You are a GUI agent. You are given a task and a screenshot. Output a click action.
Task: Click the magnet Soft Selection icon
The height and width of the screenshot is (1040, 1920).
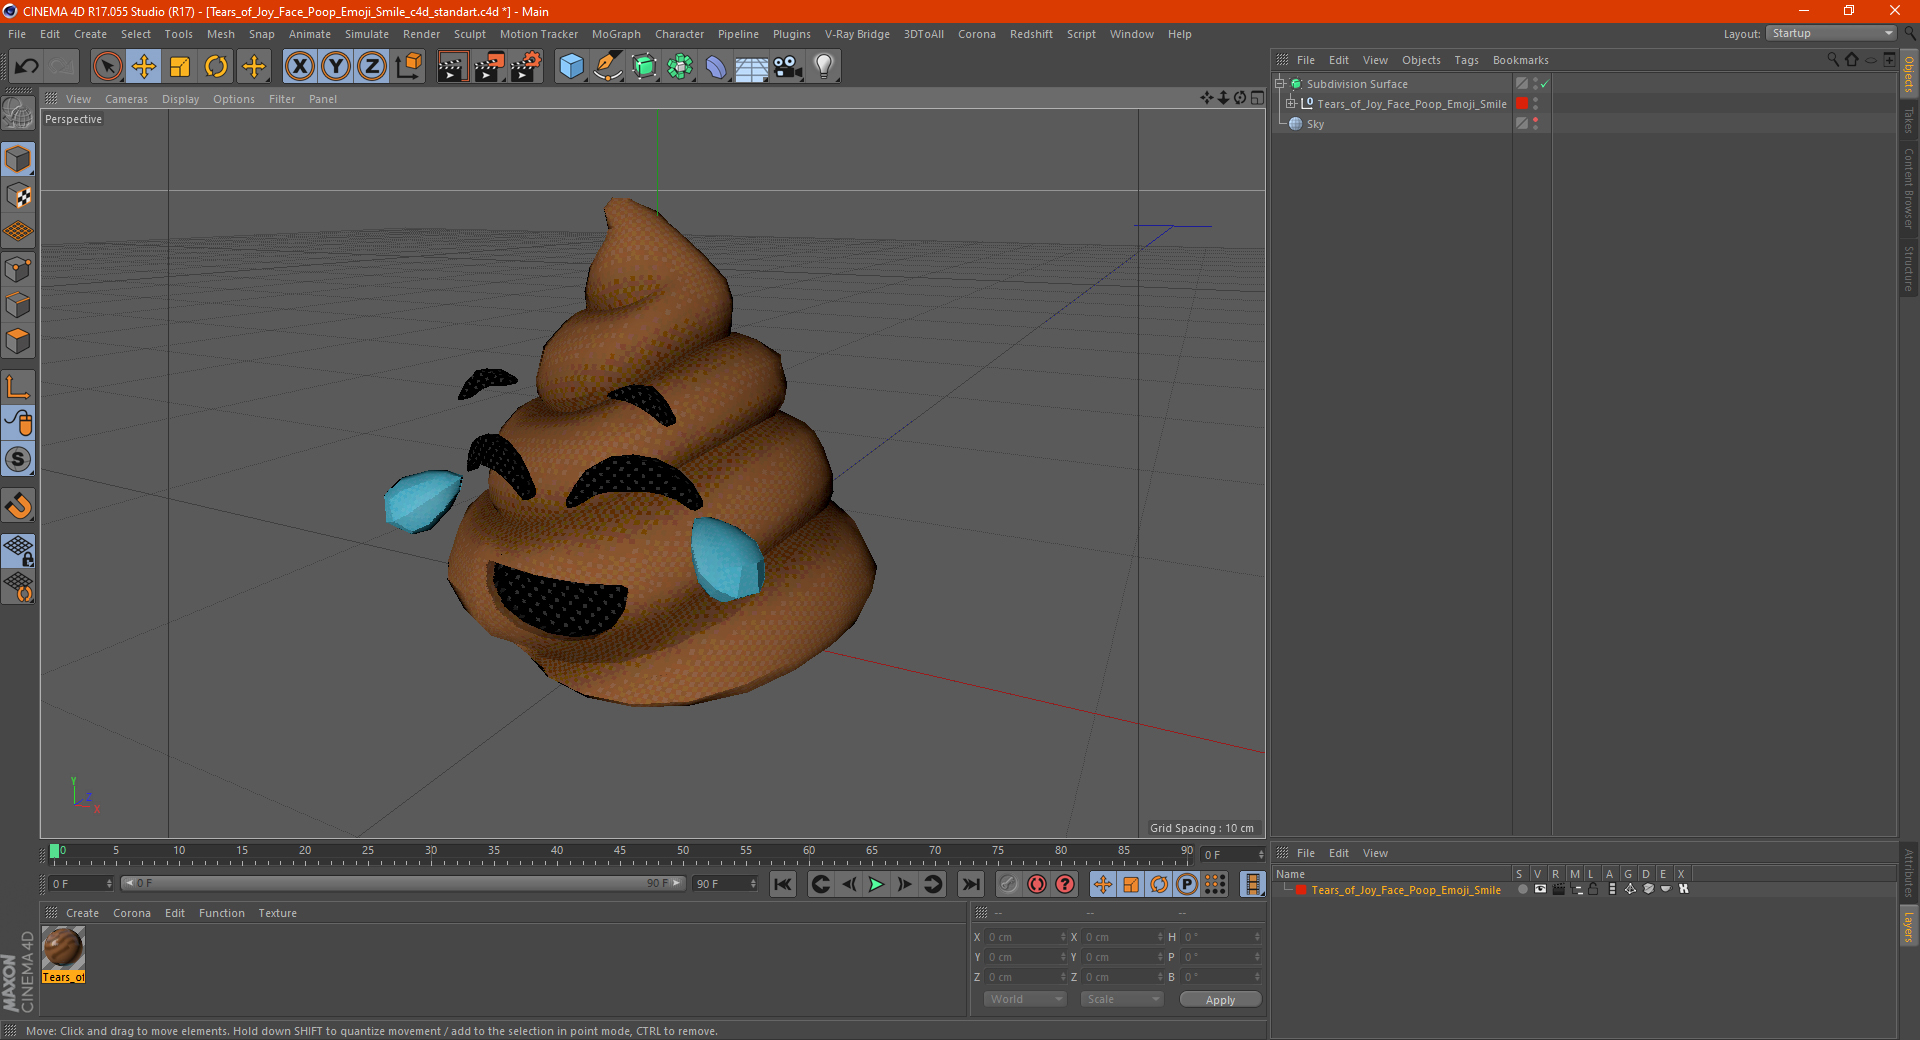(x=18, y=506)
